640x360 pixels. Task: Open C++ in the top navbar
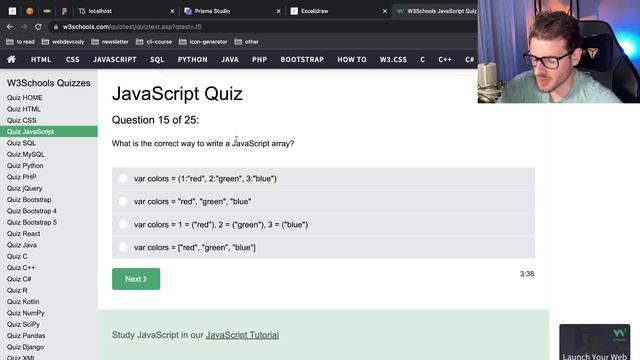point(445,60)
